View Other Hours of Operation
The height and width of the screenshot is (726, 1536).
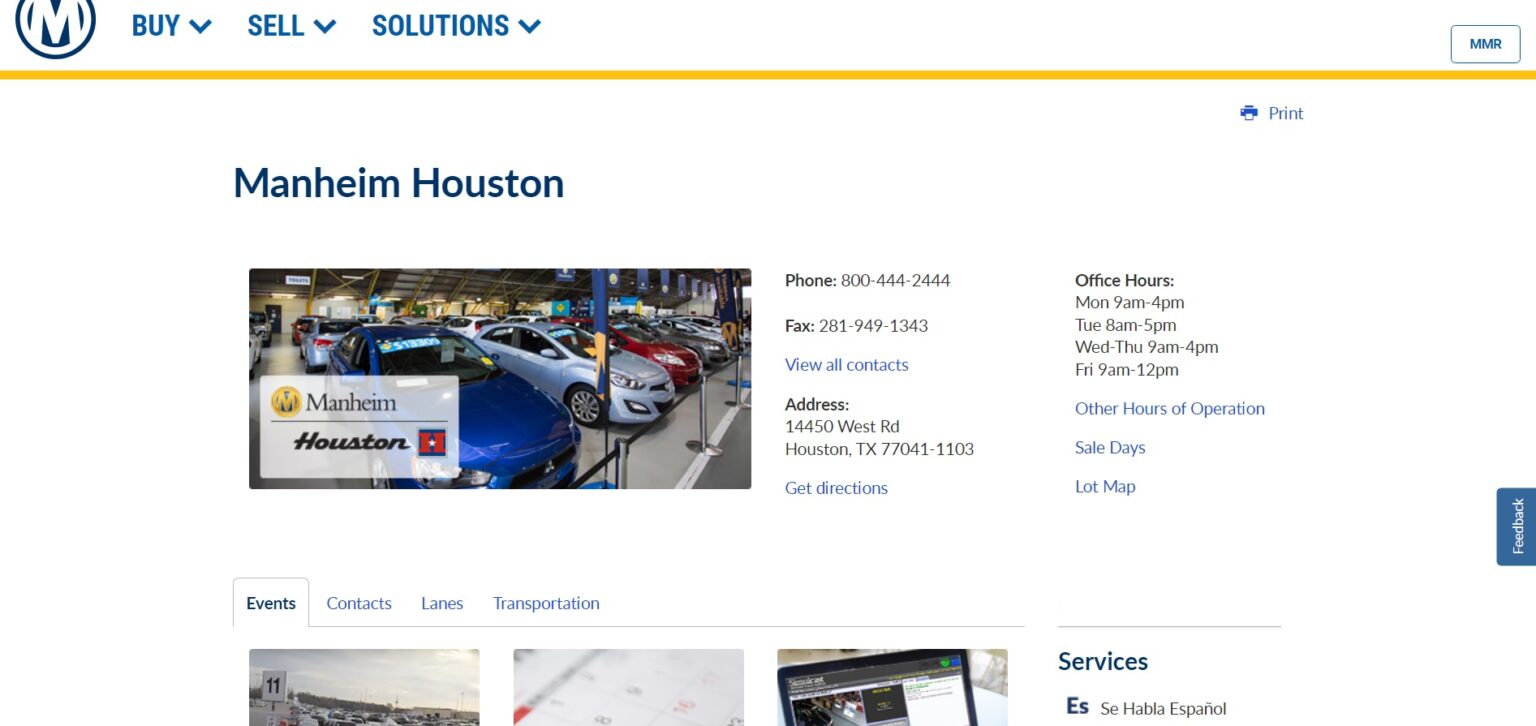[x=1169, y=408]
